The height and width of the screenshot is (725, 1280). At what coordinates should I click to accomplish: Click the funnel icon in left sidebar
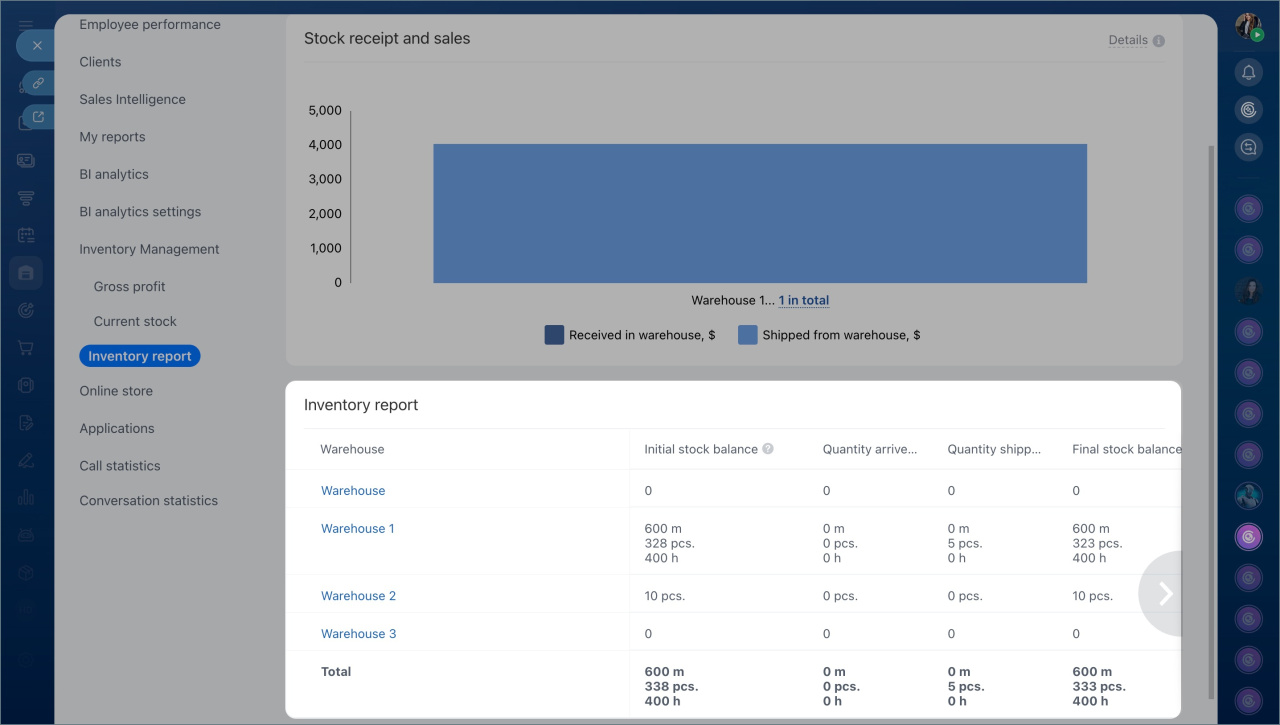coord(26,198)
